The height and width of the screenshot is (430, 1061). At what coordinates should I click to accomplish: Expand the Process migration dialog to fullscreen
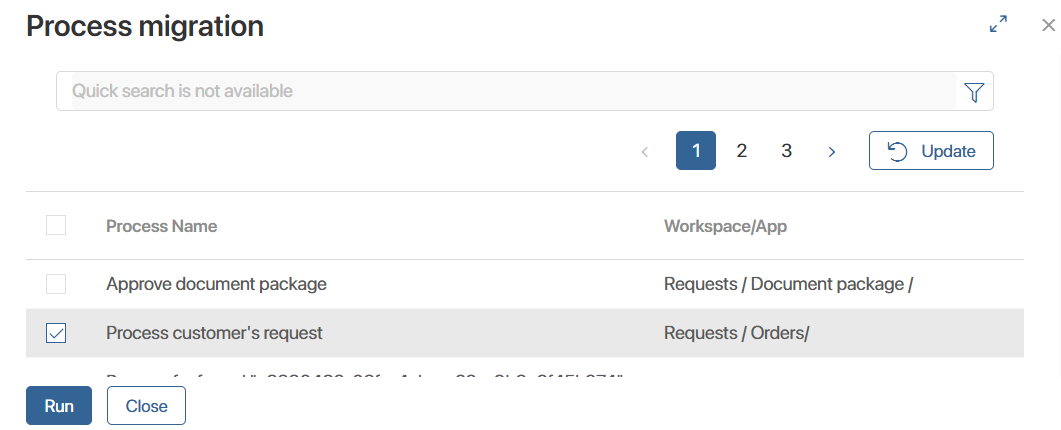[x=997, y=25]
